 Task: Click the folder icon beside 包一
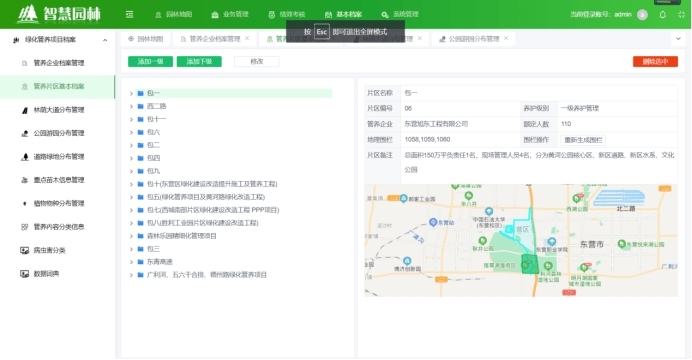pyautogui.click(x=140, y=93)
